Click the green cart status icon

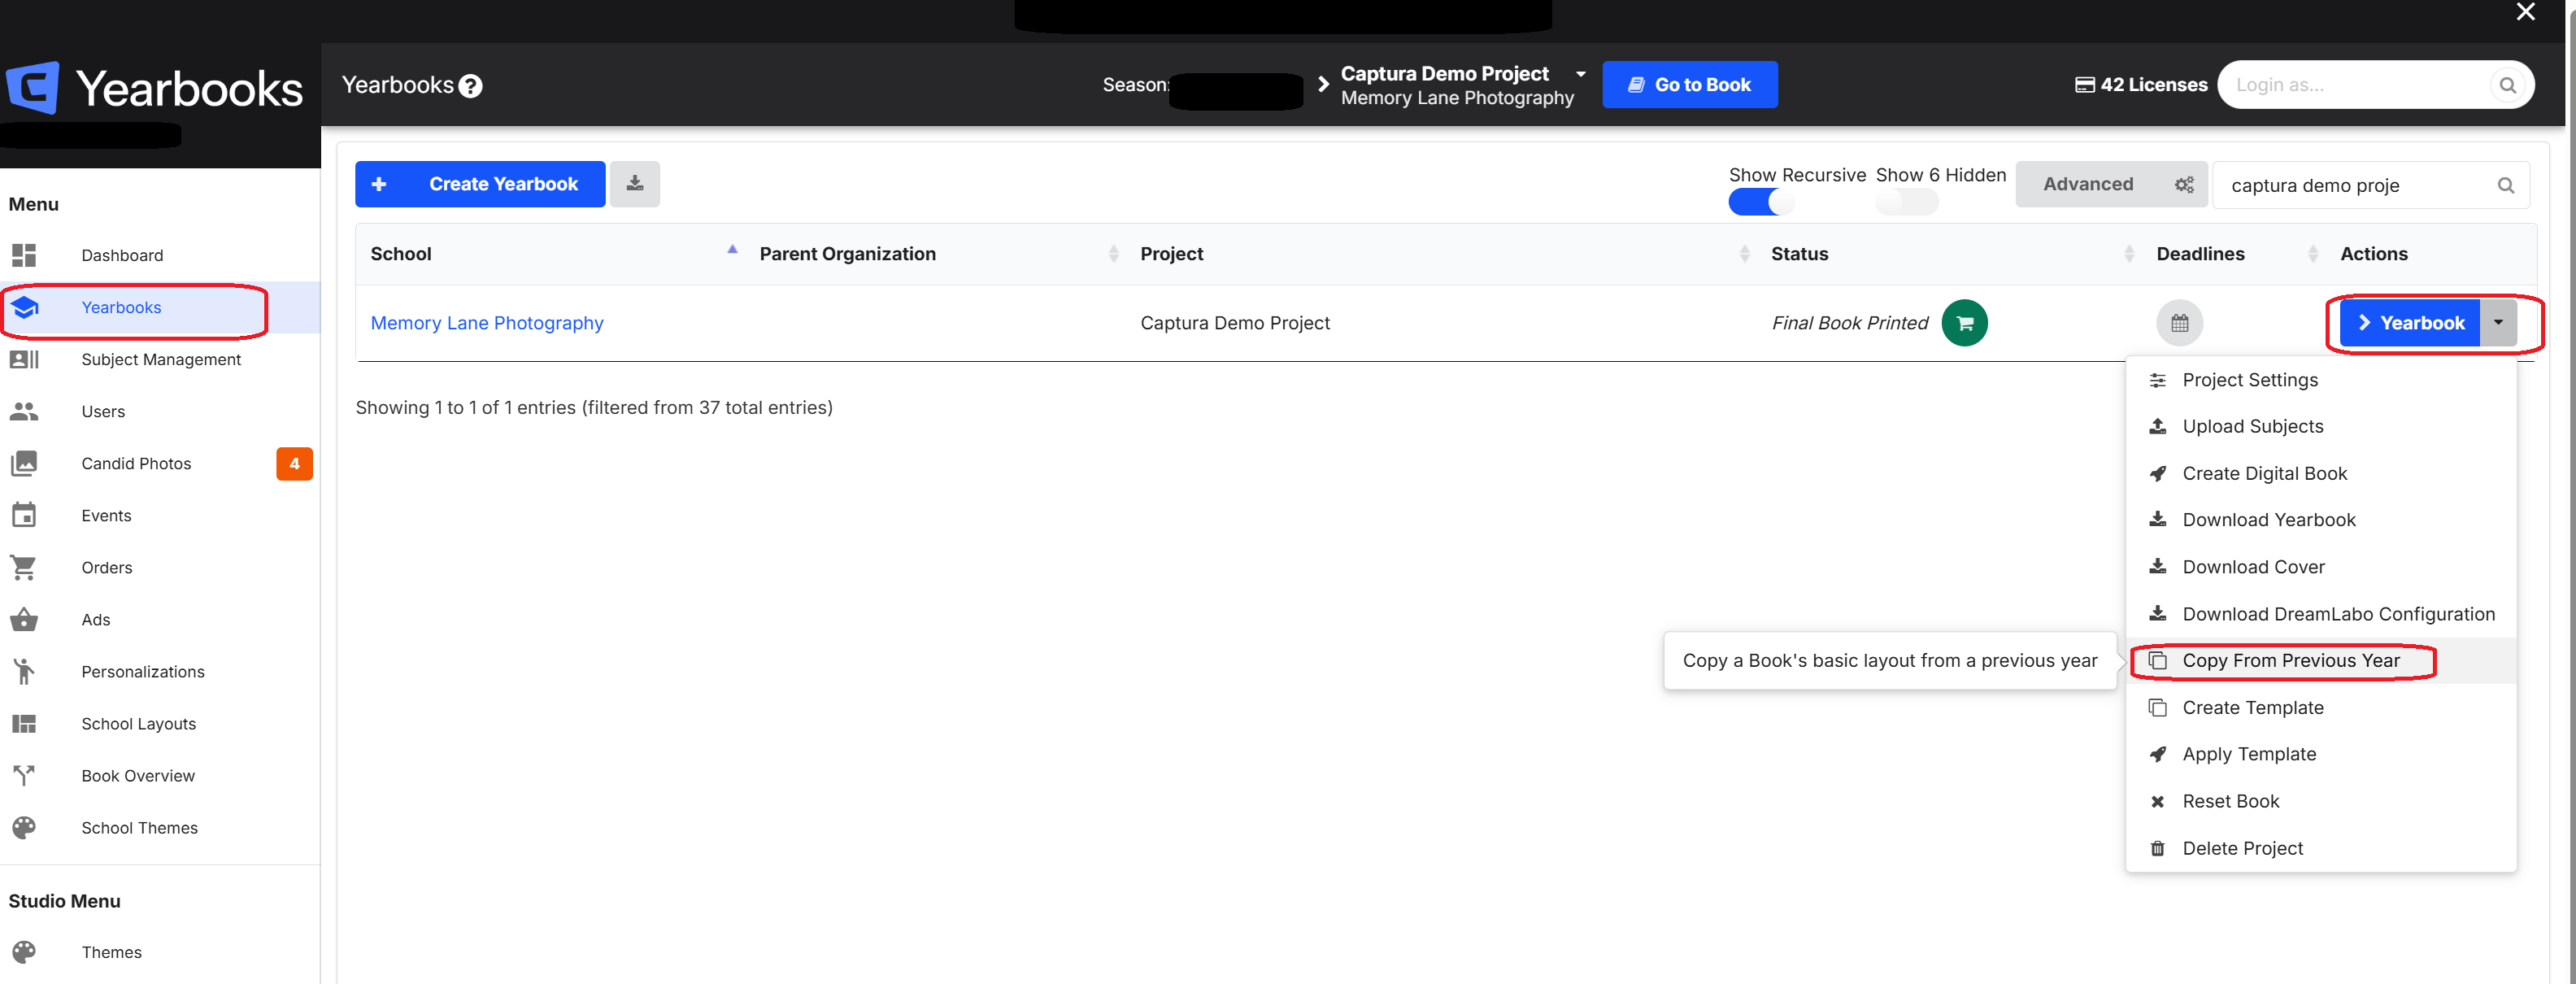point(1964,323)
